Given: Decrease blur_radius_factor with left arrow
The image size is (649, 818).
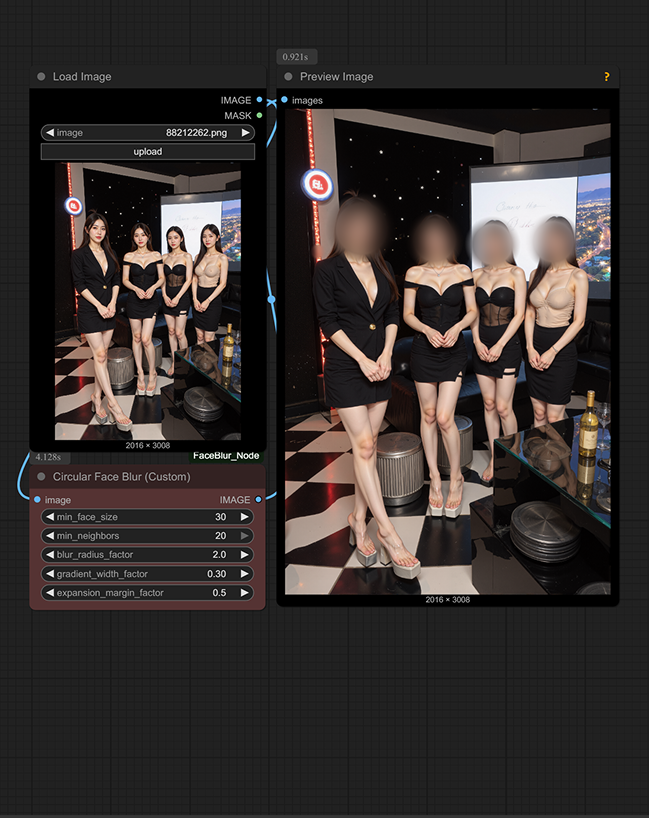Looking at the screenshot, I should 50,555.
